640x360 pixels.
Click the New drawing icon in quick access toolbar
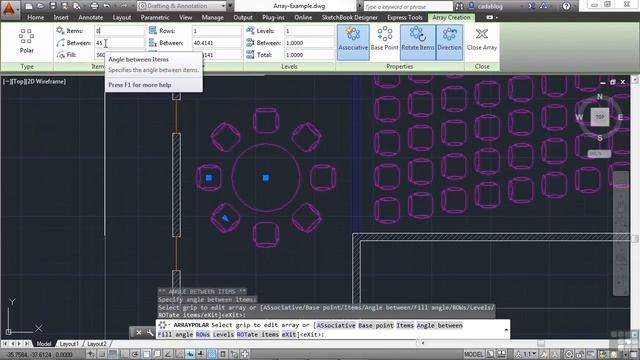(29, 6)
